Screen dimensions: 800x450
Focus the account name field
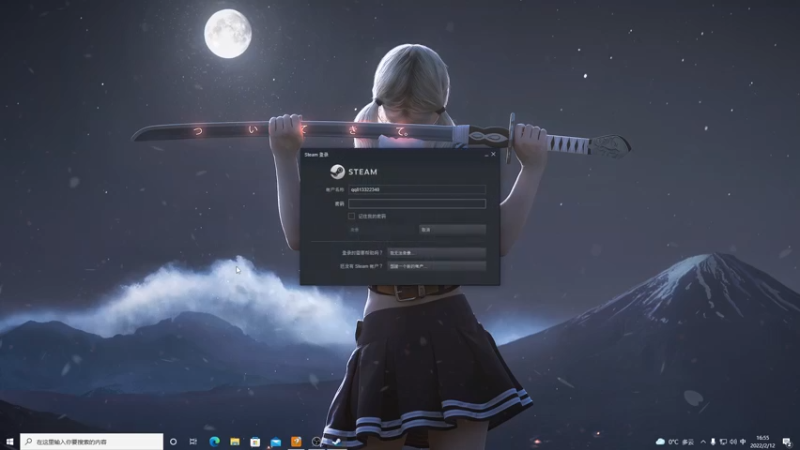coord(417,189)
